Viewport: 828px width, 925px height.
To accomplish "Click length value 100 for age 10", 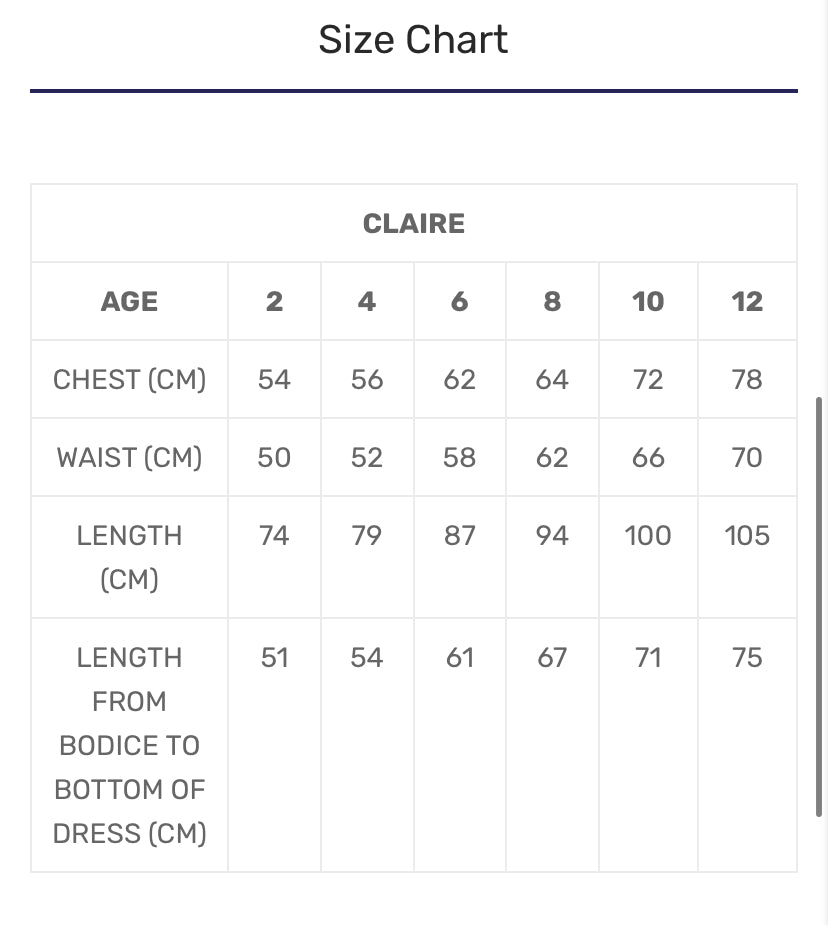I will pos(648,535).
